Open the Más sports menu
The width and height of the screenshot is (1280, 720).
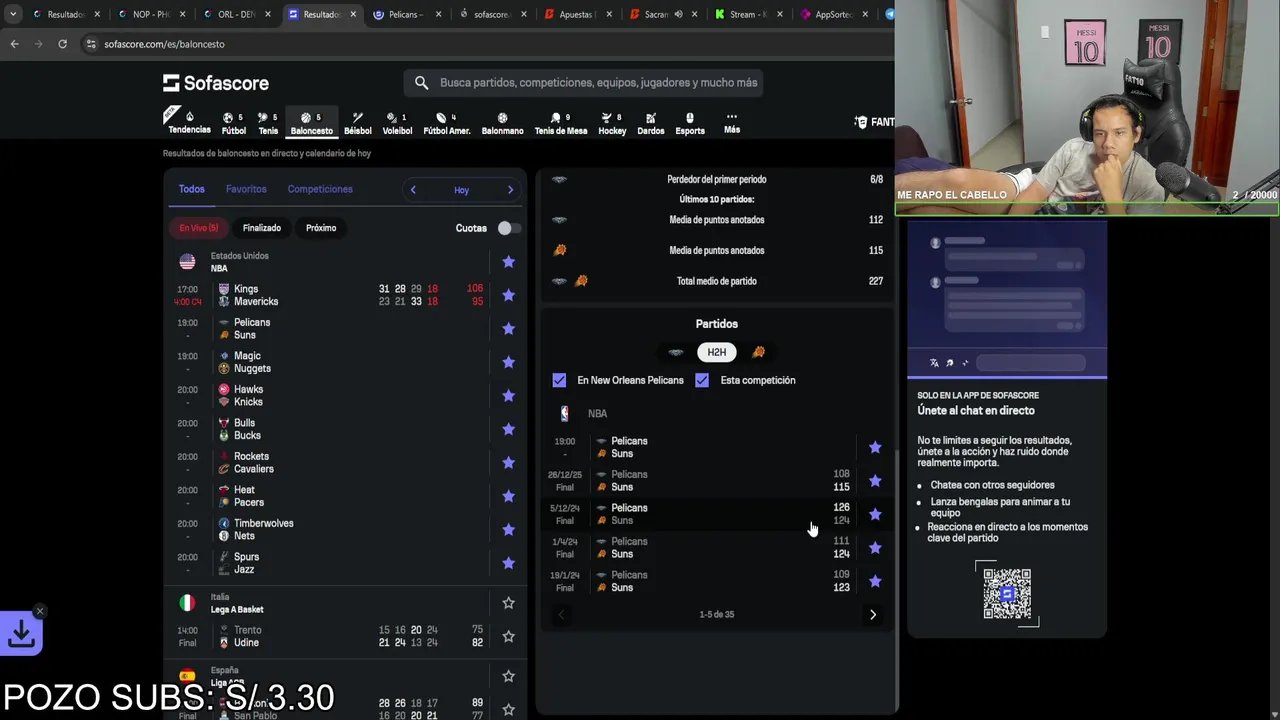click(x=732, y=122)
